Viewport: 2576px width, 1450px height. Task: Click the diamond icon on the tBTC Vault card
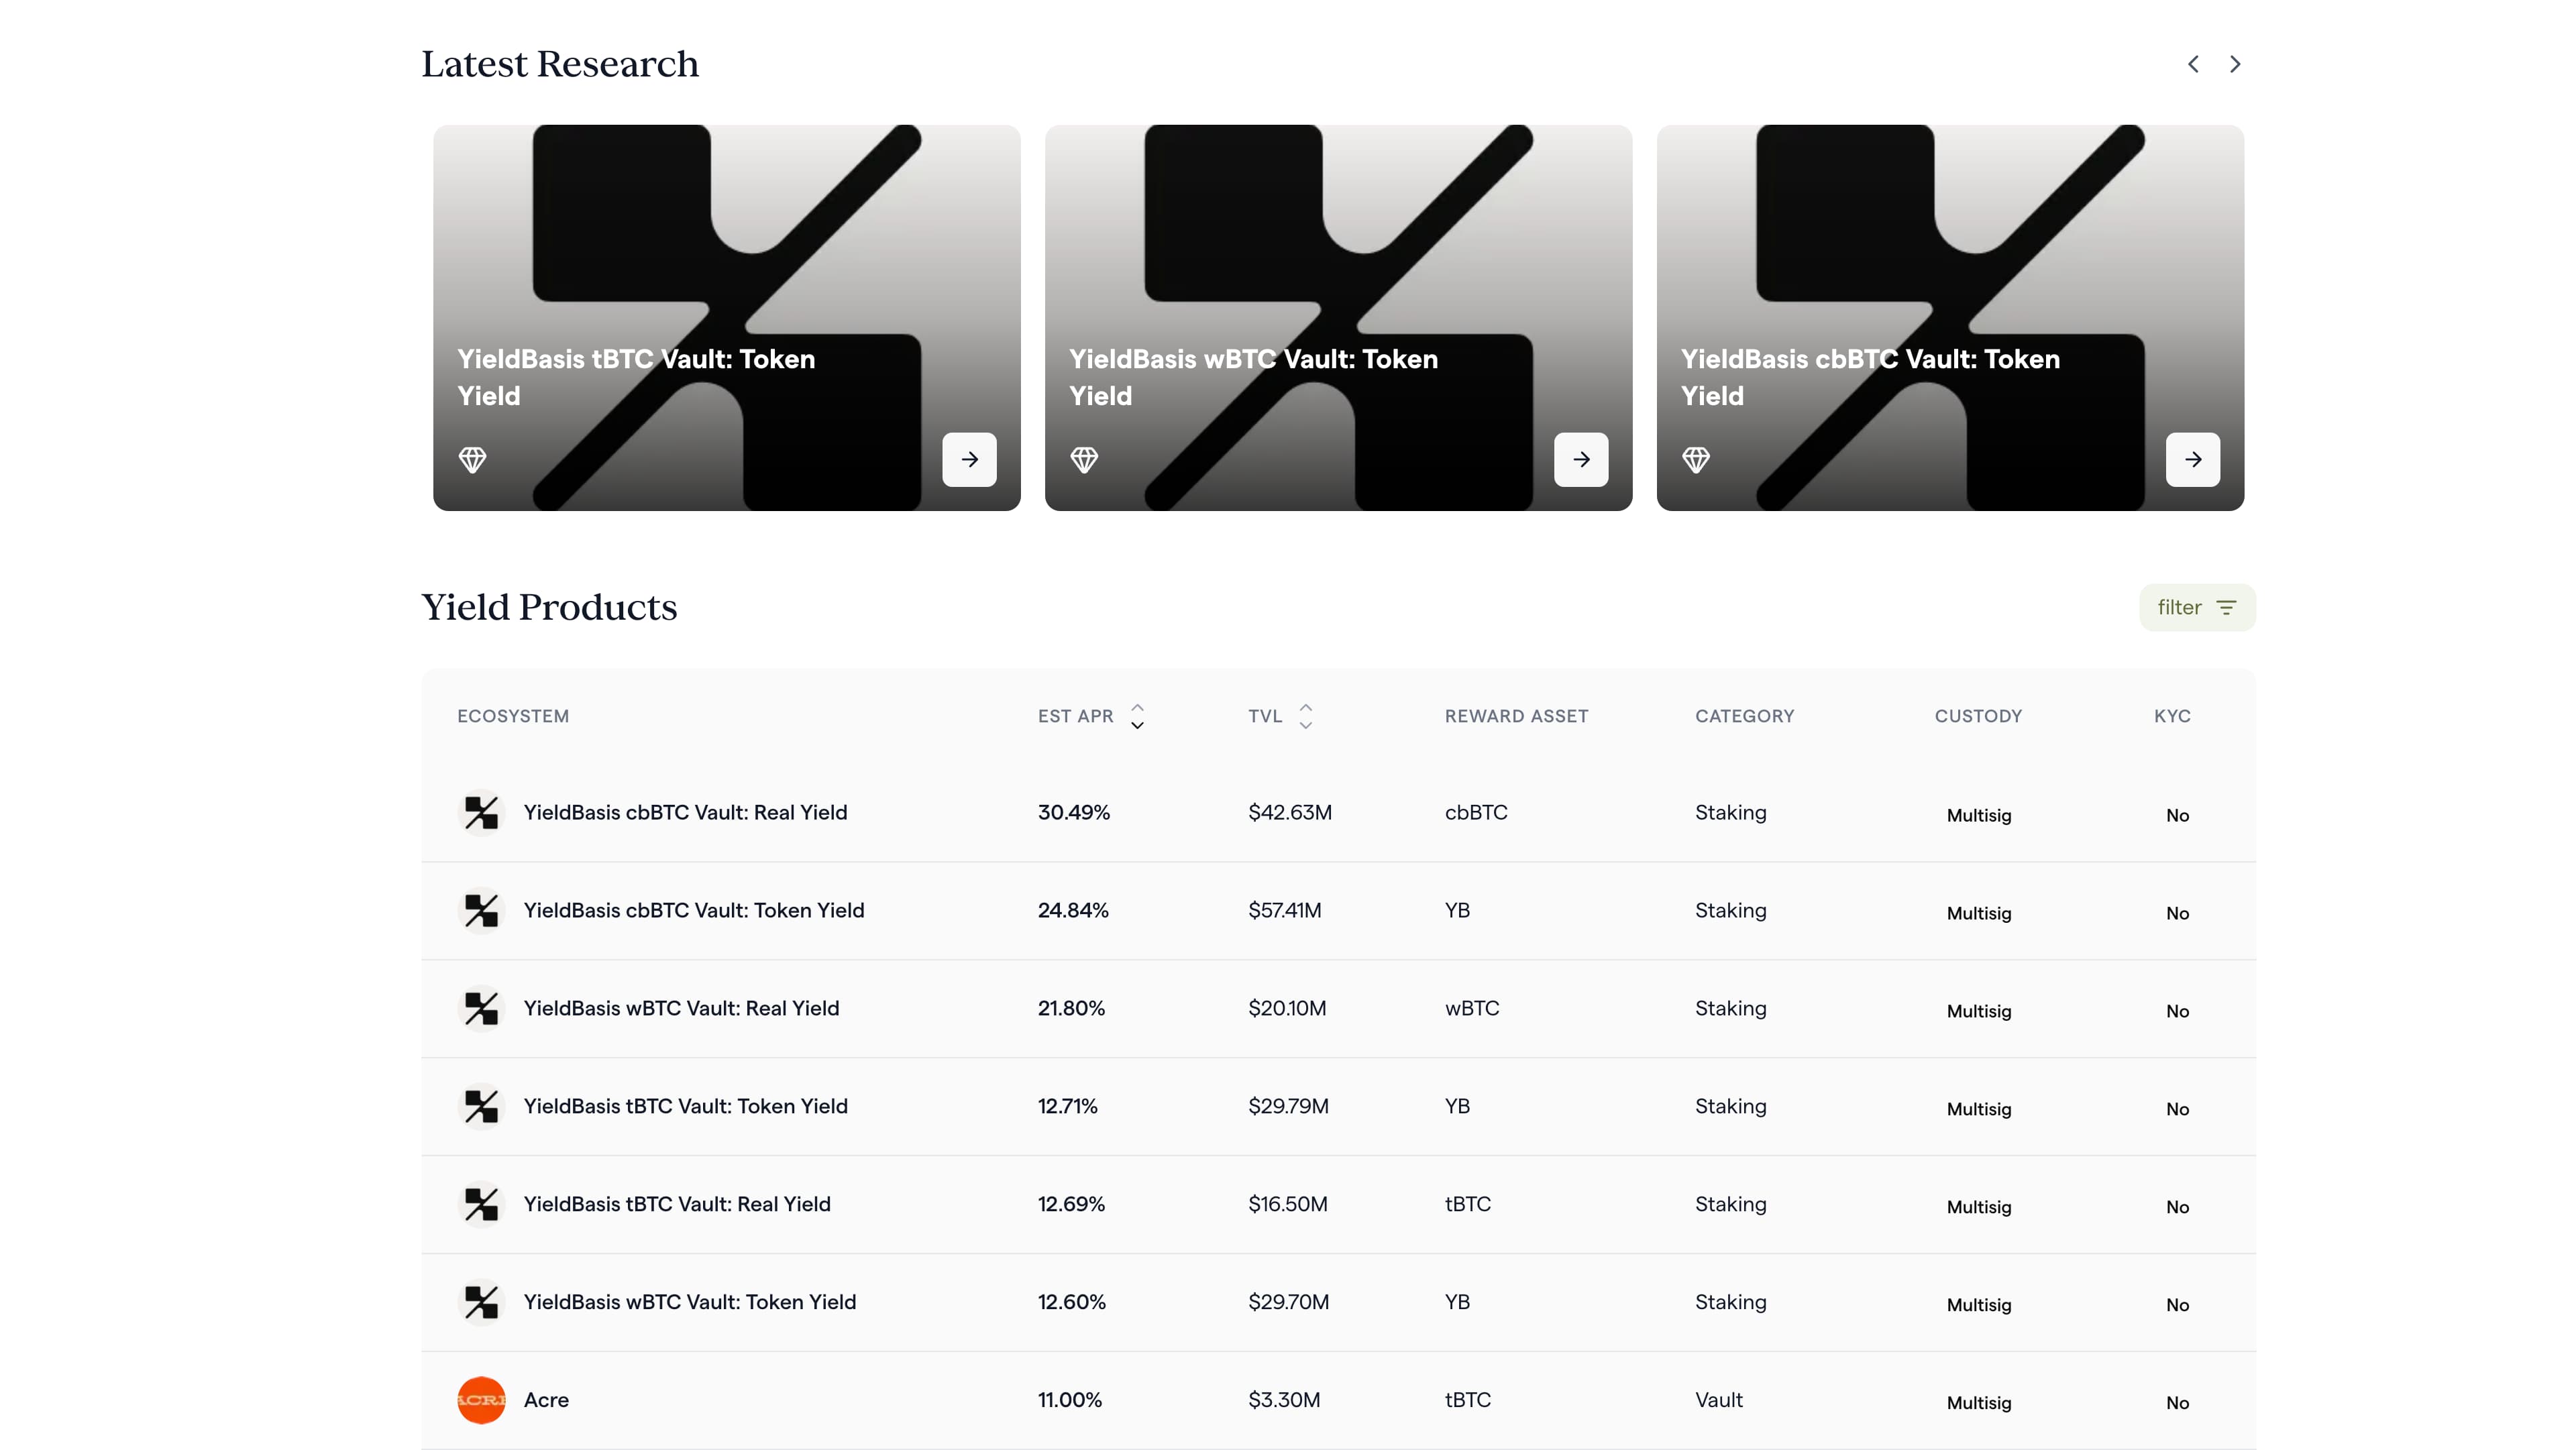pos(473,459)
